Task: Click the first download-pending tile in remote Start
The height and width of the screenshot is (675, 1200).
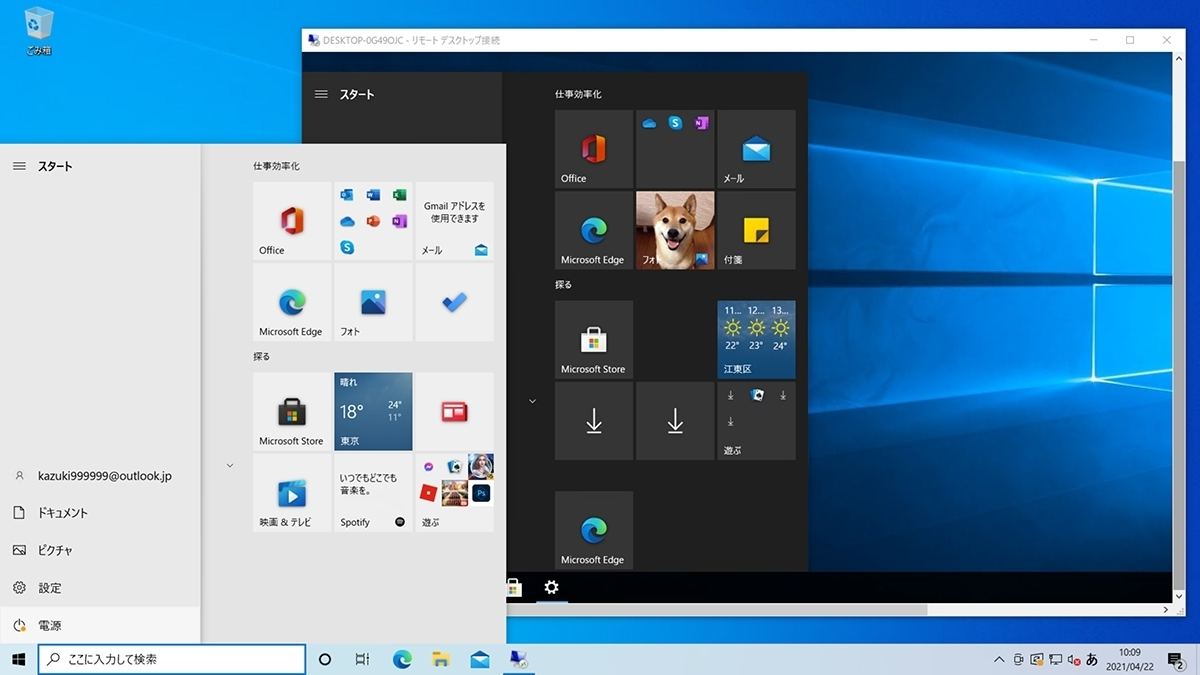Action: (x=594, y=421)
